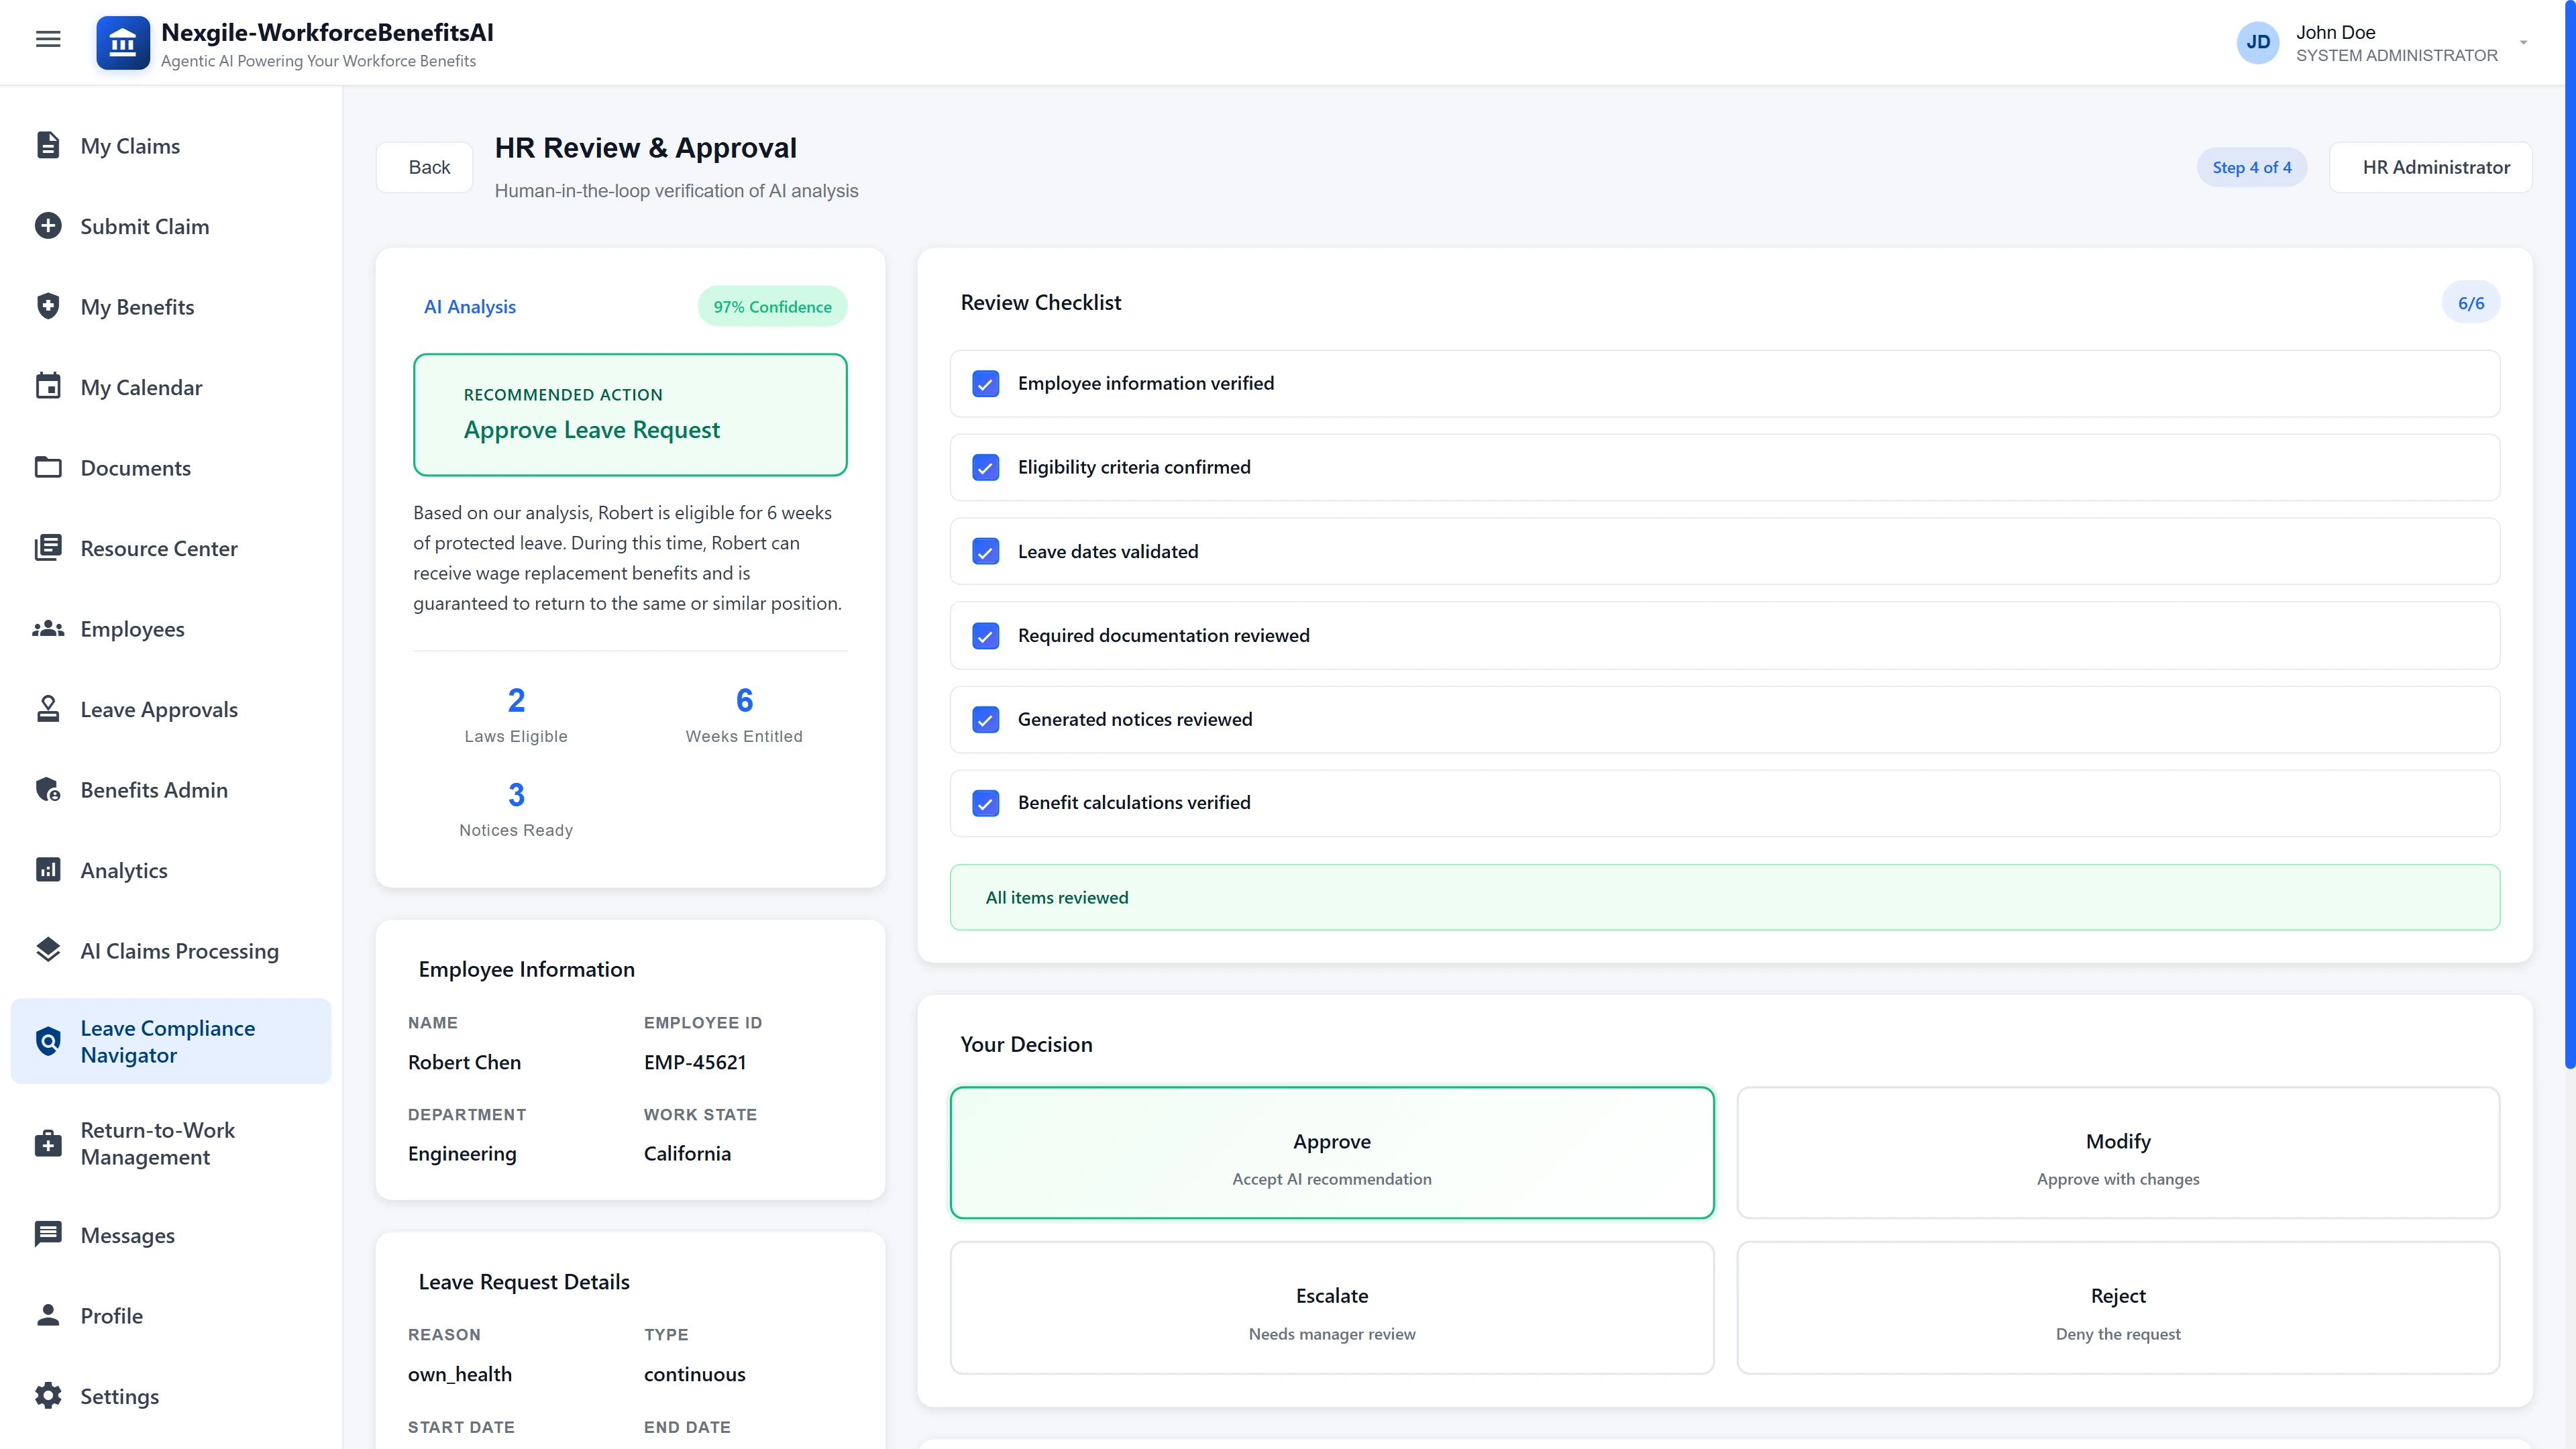Open the Leave Compliance Navigator shield icon
The width and height of the screenshot is (2576, 1449).
(48, 1040)
